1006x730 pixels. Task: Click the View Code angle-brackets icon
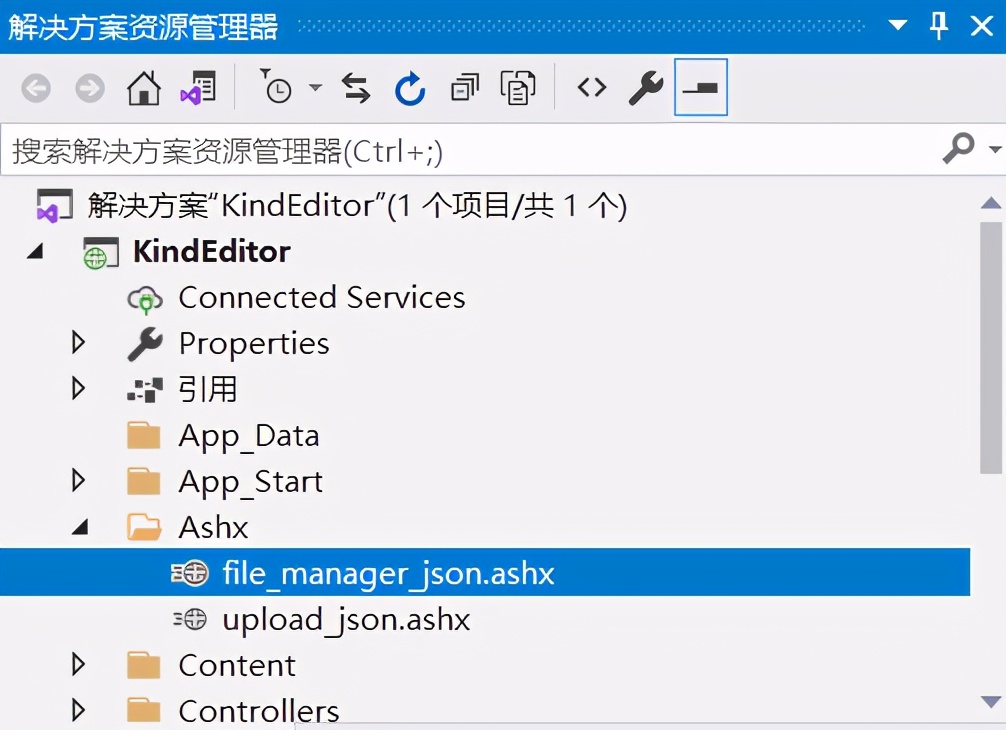(x=592, y=87)
